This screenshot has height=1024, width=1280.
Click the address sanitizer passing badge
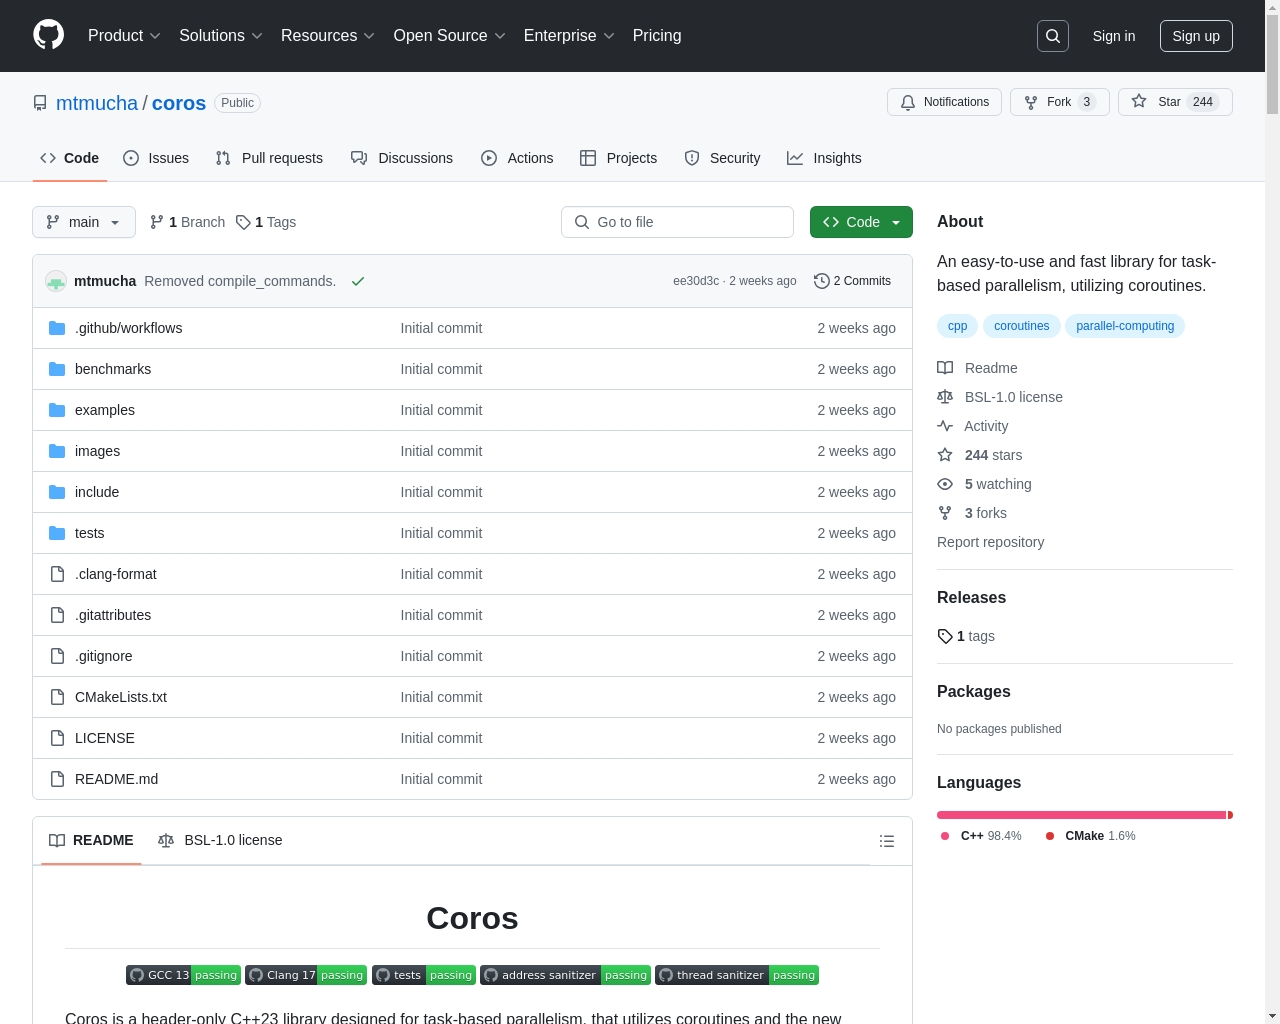point(565,975)
